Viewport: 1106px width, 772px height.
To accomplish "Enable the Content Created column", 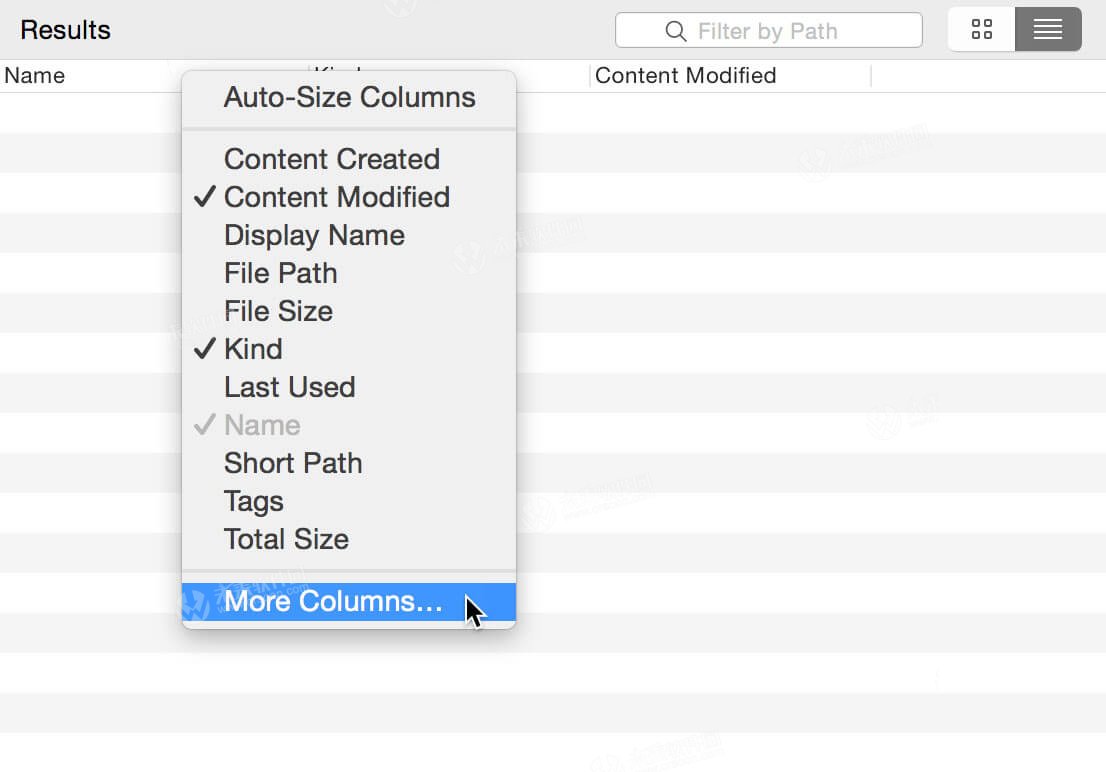I will [x=331, y=159].
